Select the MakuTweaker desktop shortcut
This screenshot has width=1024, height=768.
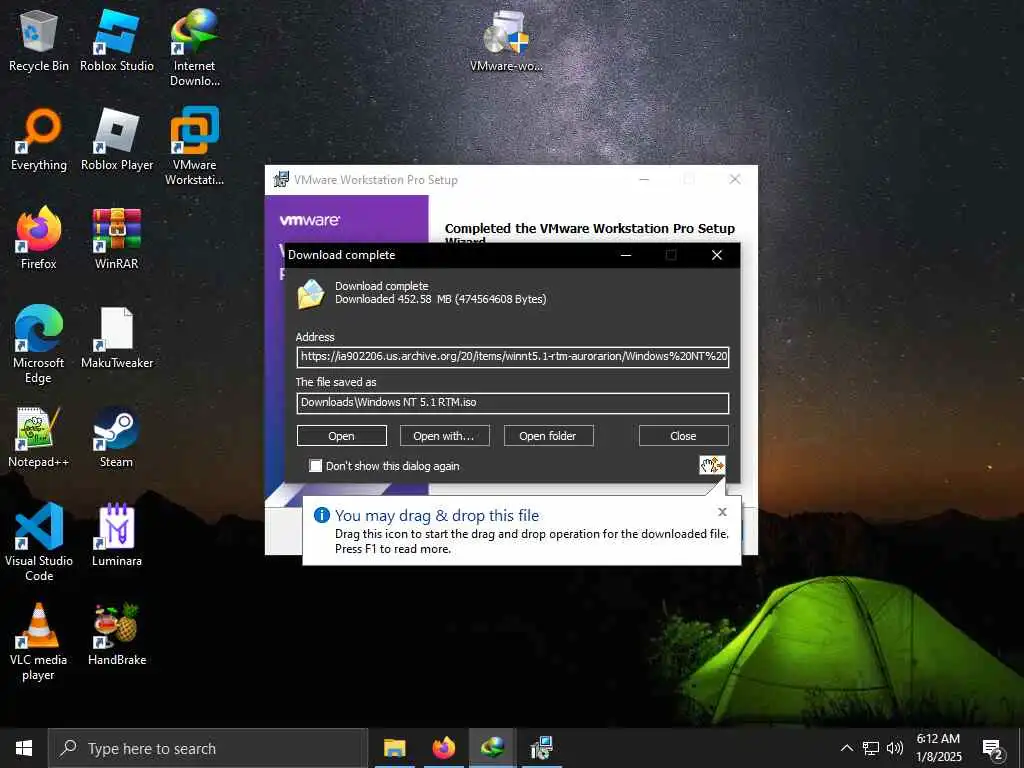point(117,338)
